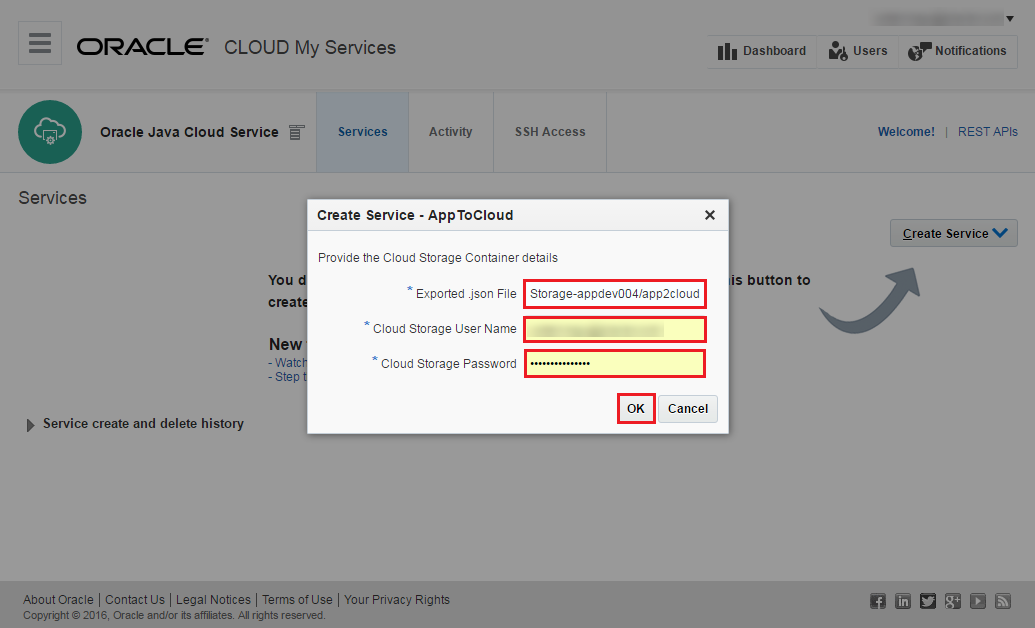Open the hamburger navigation menu
The width and height of the screenshot is (1035, 628).
click(40, 43)
